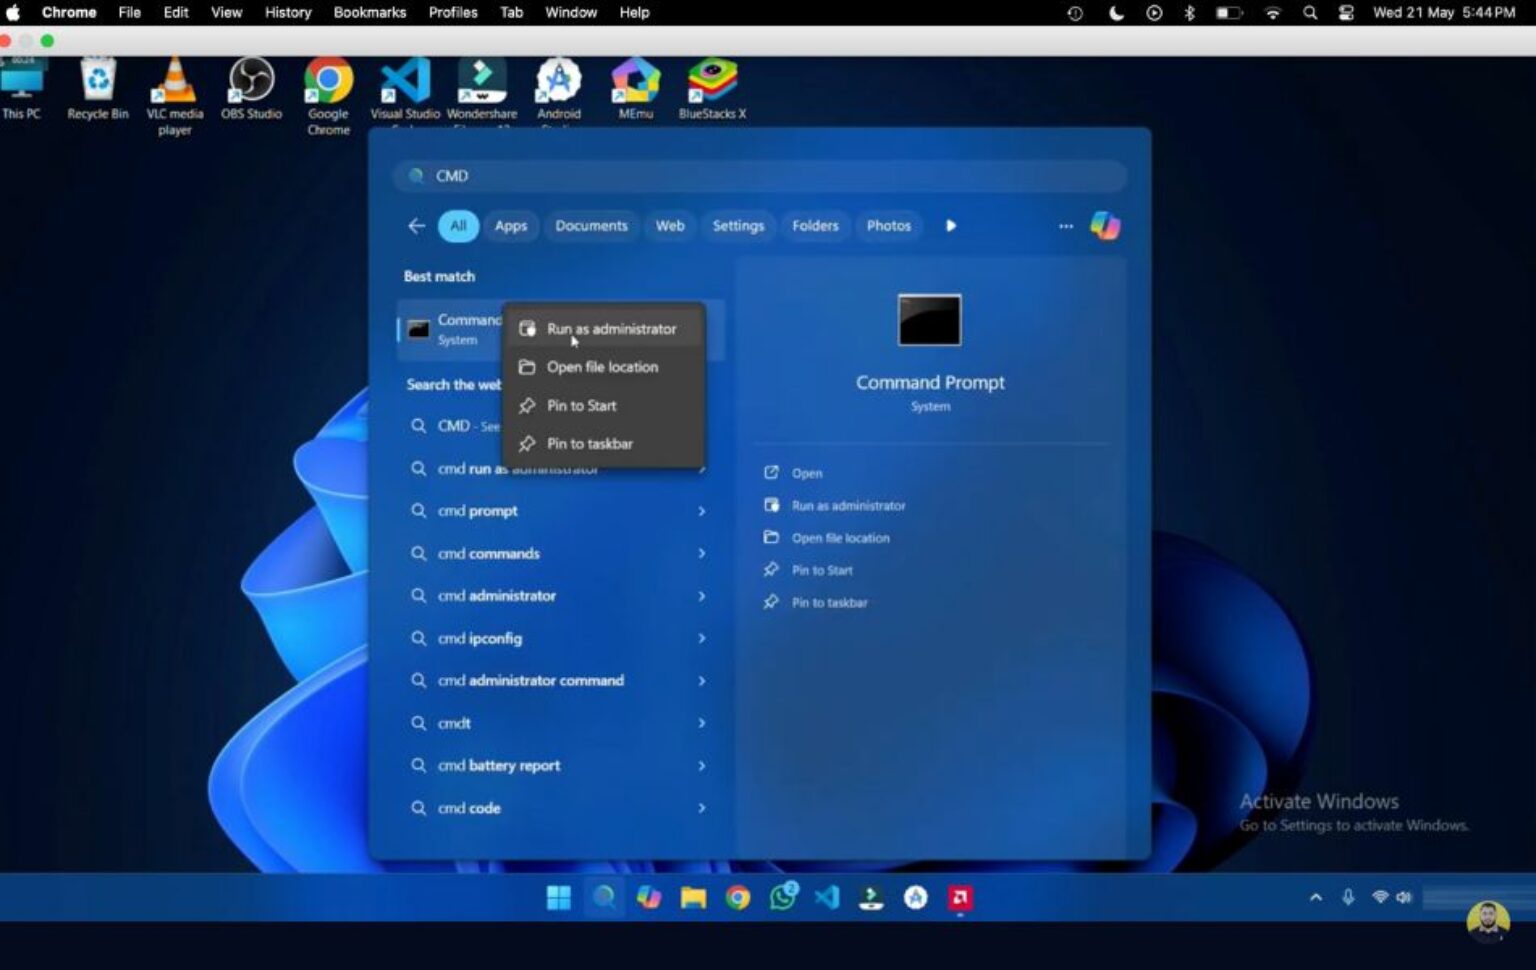
Task: Launch MEmu emulator icon
Action: coord(635,80)
